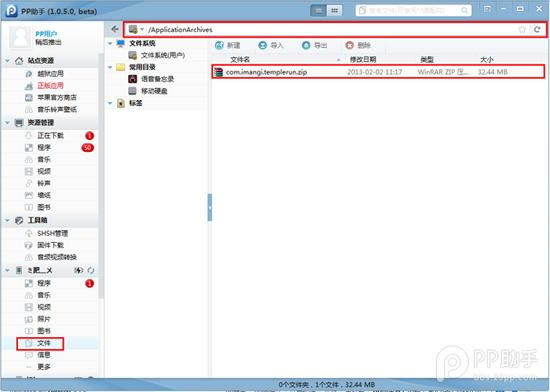Click the sidebar vertical scrollbar

click(102, 175)
